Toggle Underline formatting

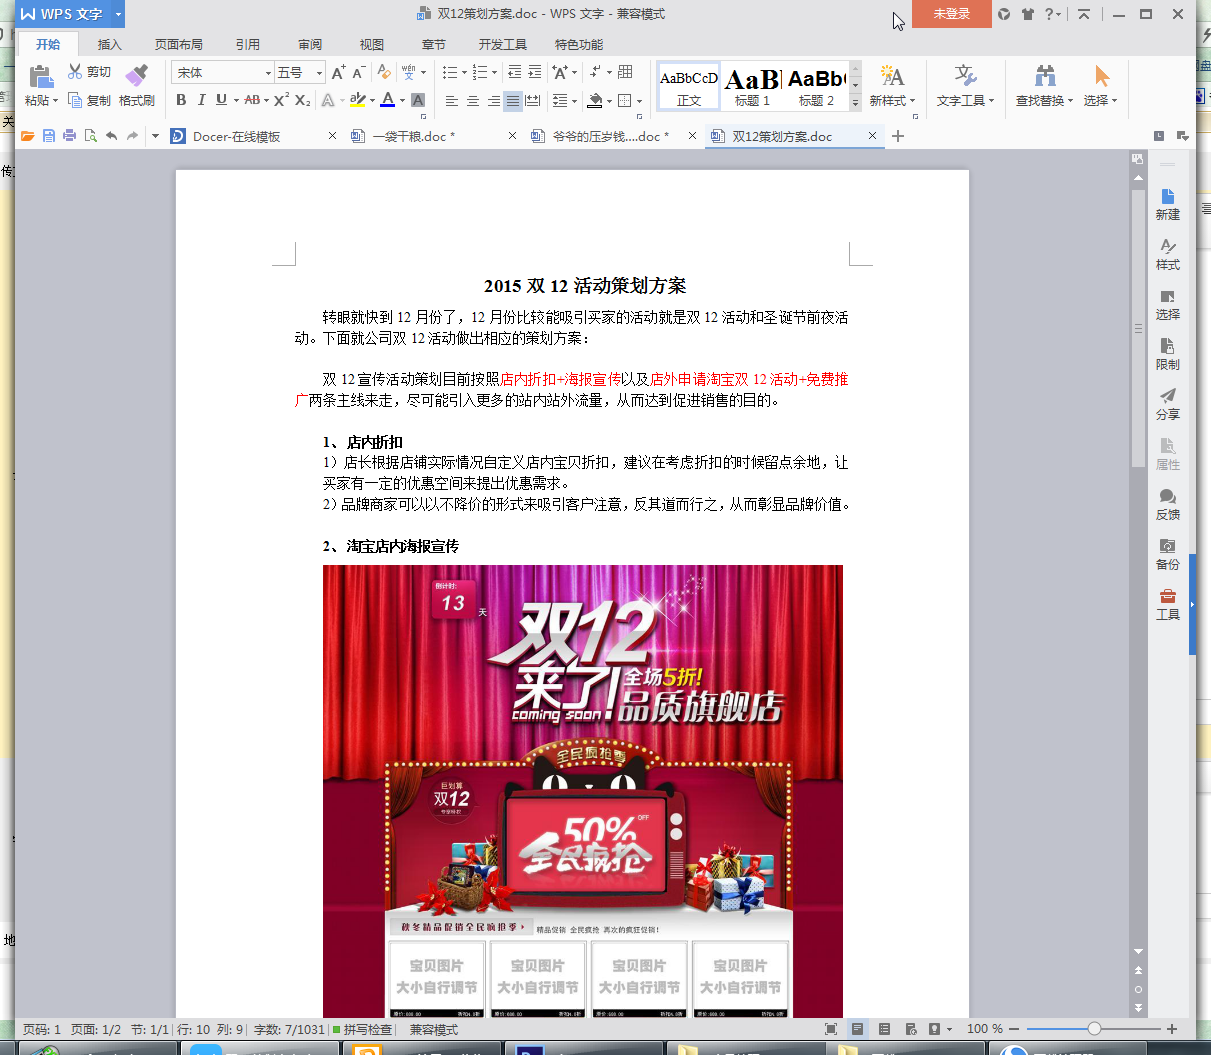pyautogui.click(x=221, y=100)
